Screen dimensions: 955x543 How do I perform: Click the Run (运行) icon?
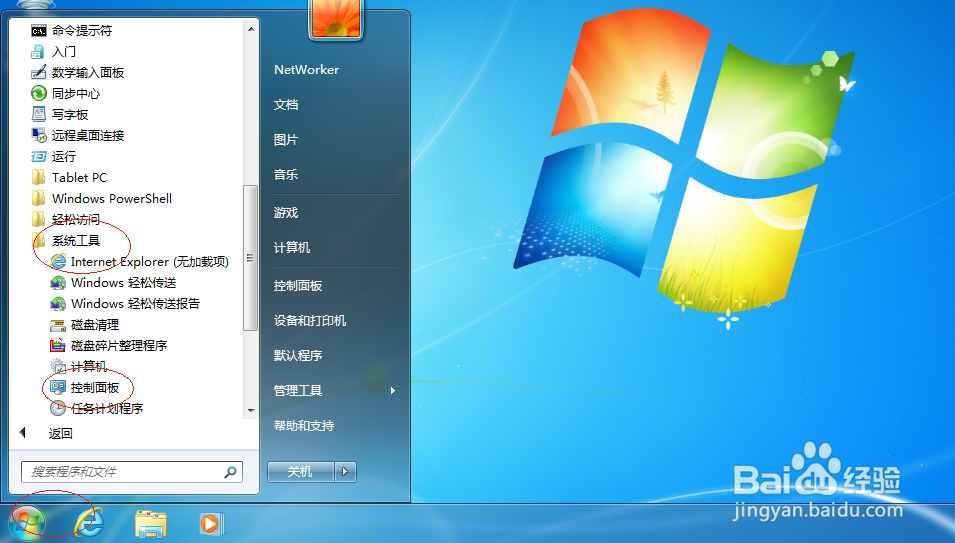coord(38,156)
